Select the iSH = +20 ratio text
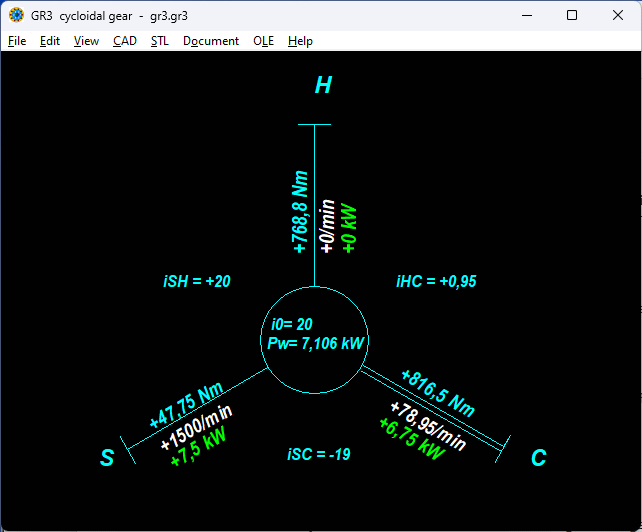This screenshot has width=642, height=532. click(x=197, y=282)
